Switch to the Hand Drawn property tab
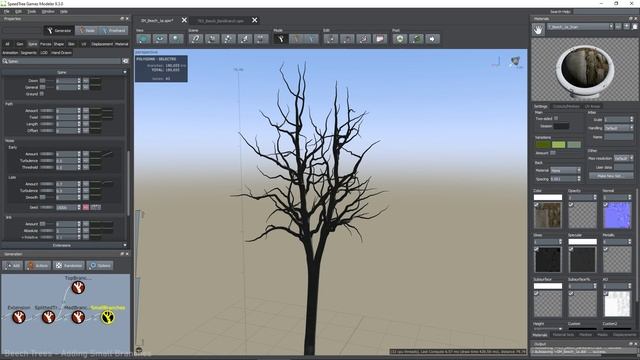The height and width of the screenshot is (360, 640). point(61,53)
